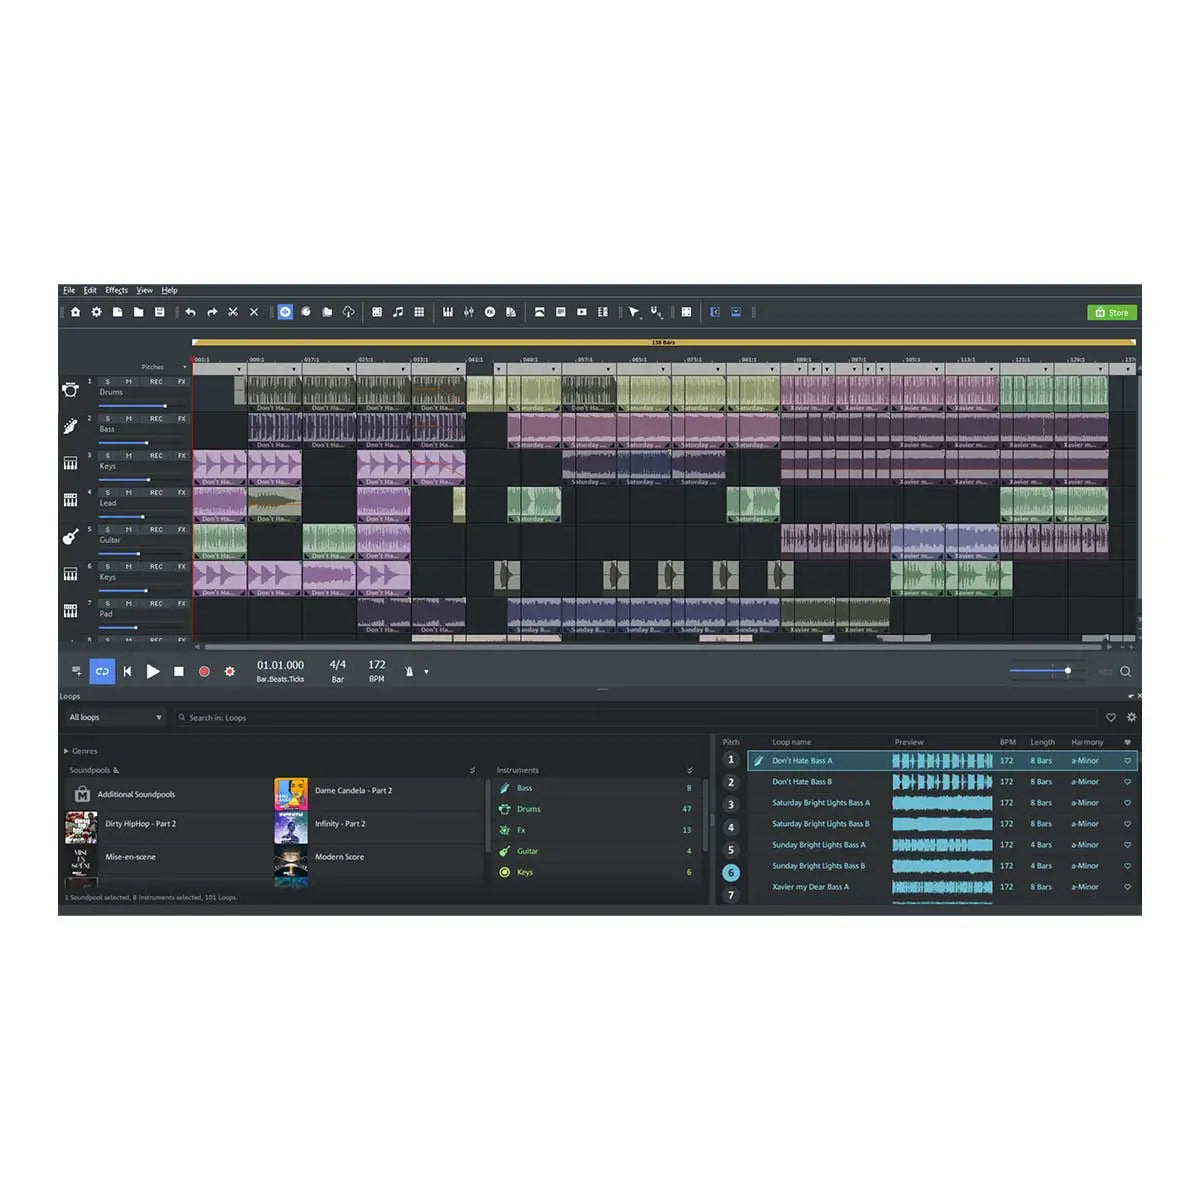Screen dimensions: 1200x1200
Task: Click the metronome icon near the BPM display
Action: pos(409,671)
